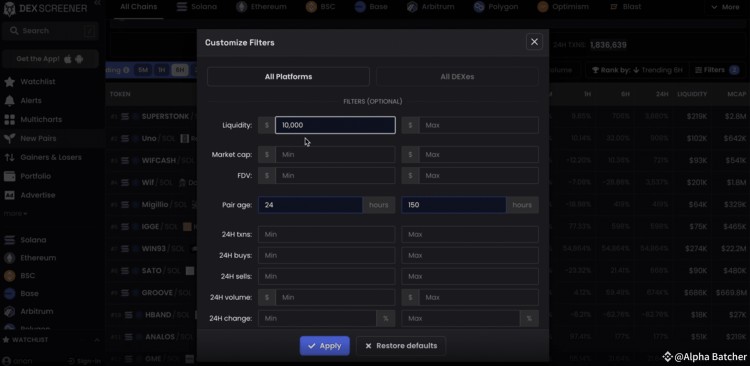Restore defaults for filters
750x366 pixels.
(x=401, y=346)
